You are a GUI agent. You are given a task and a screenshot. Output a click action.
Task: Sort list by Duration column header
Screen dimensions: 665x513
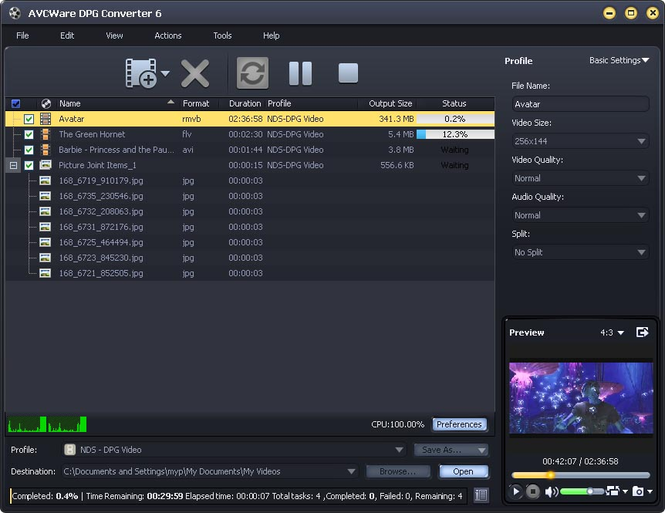[x=245, y=103]
